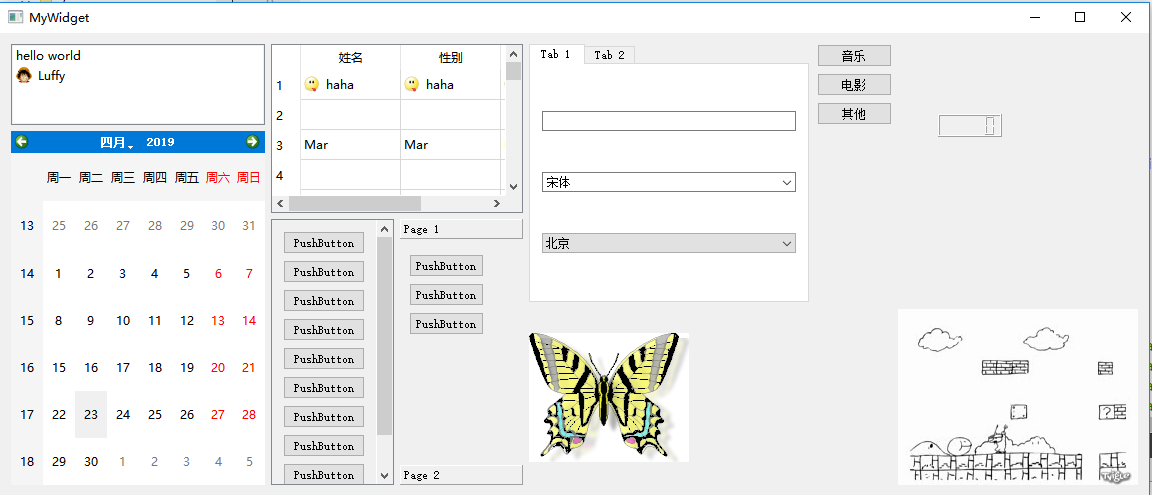Click the empty text input in Tab 1

[669, 121]
